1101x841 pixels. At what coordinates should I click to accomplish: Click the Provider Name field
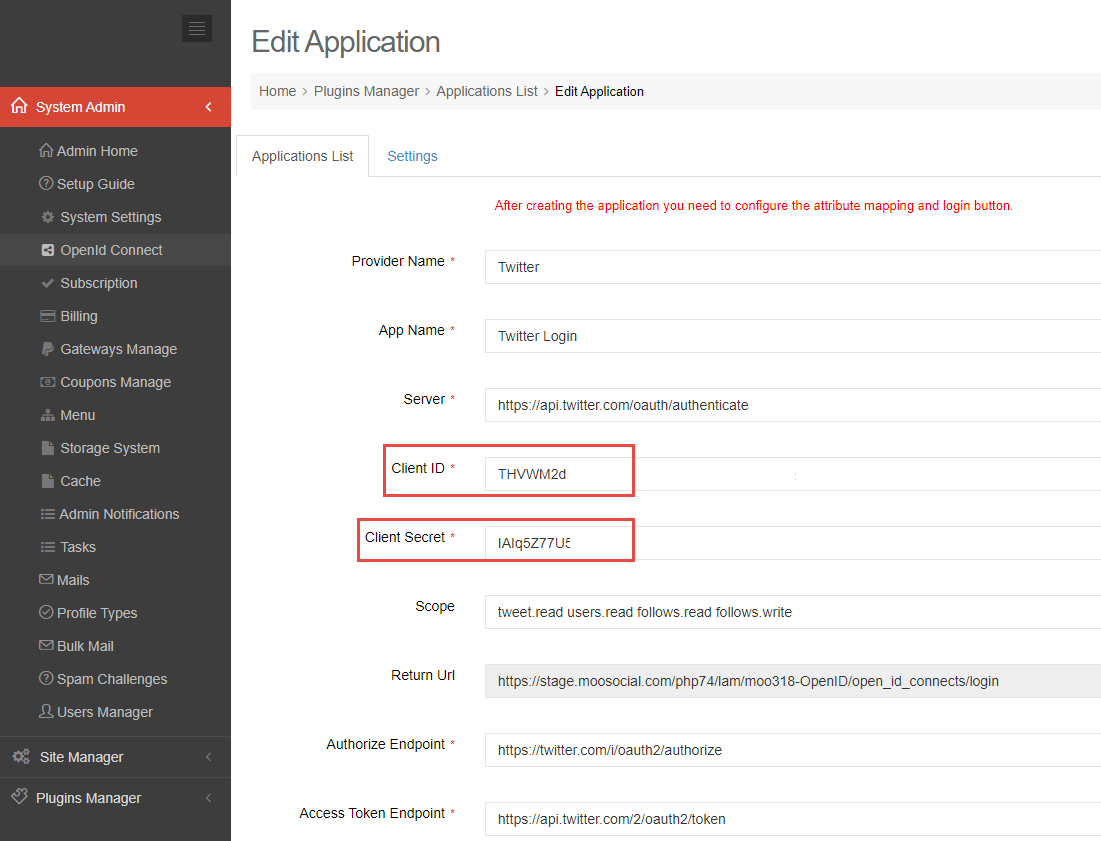point(793,267)
